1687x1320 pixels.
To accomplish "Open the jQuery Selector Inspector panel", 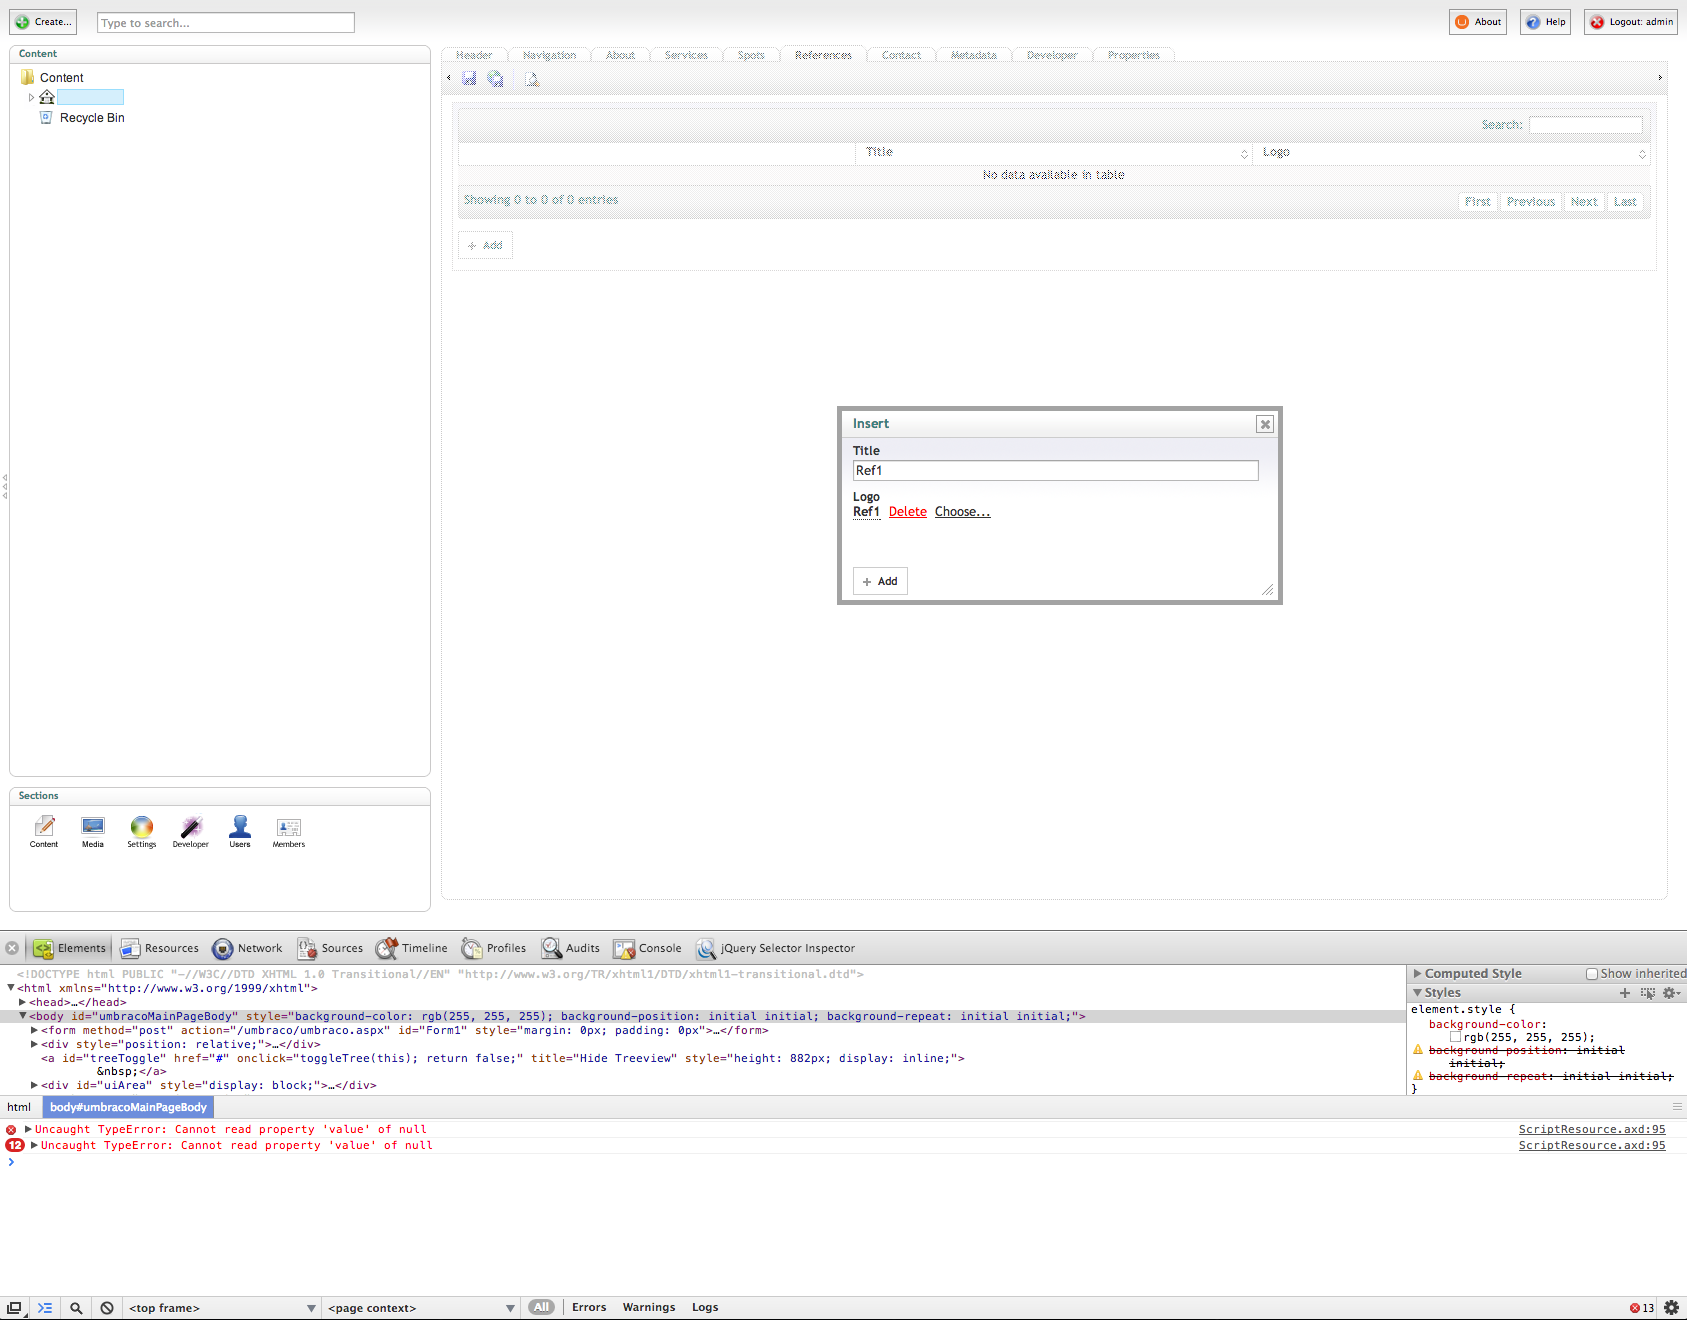I will tap(776, 948).
